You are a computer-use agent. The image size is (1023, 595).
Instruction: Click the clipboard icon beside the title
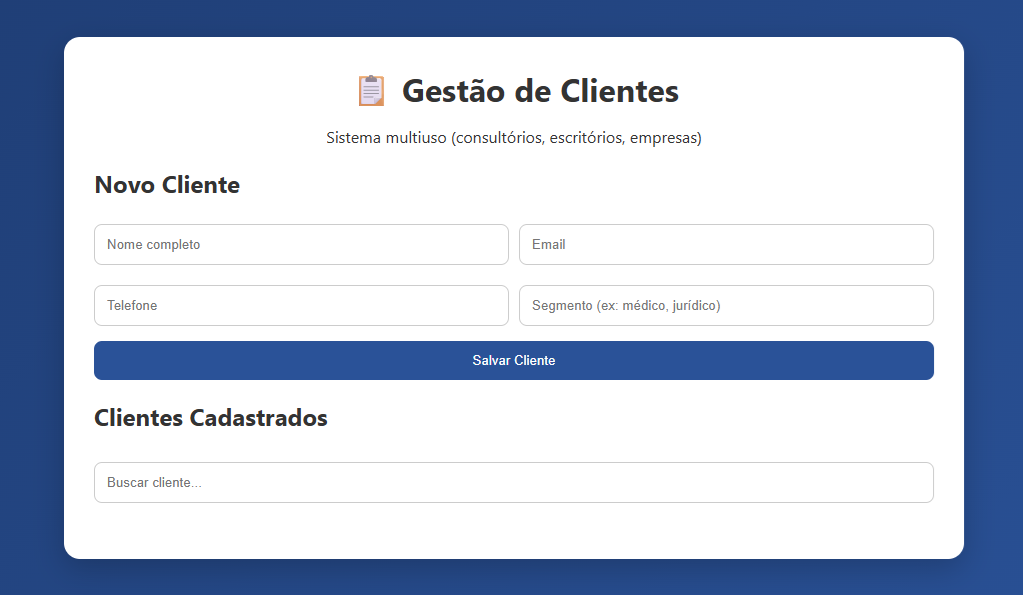point(371,91)
